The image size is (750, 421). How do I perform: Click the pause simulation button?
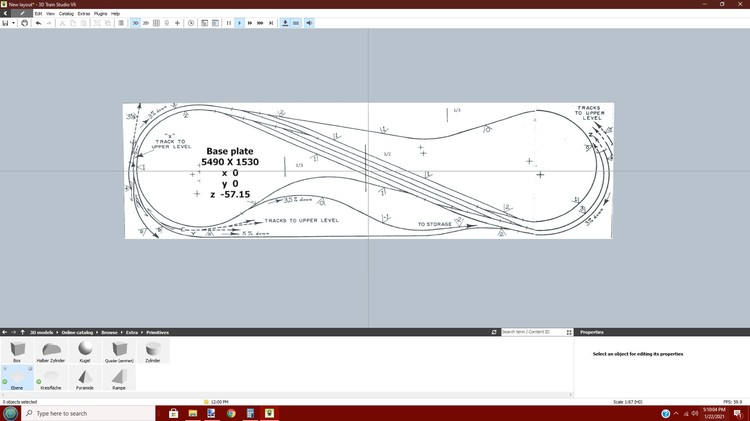228,22
